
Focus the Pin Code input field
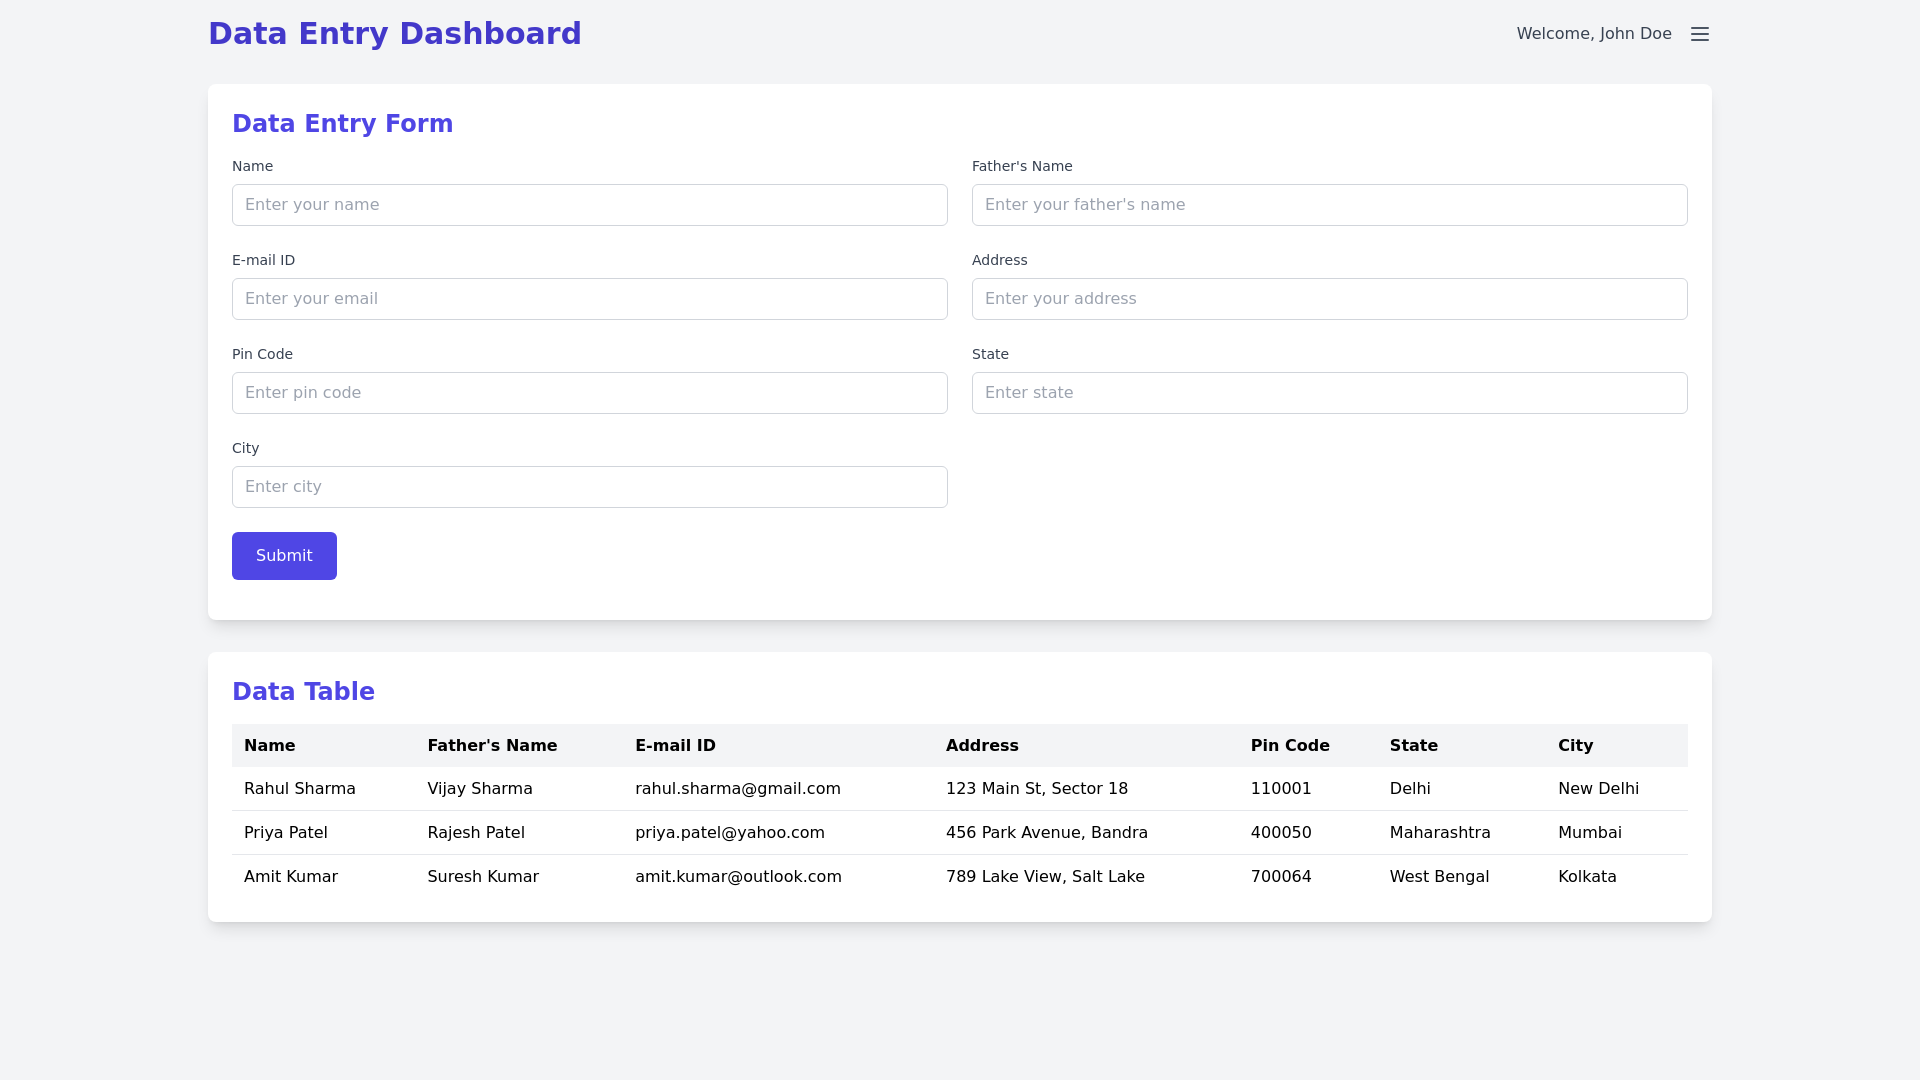[x=589, y=392]
